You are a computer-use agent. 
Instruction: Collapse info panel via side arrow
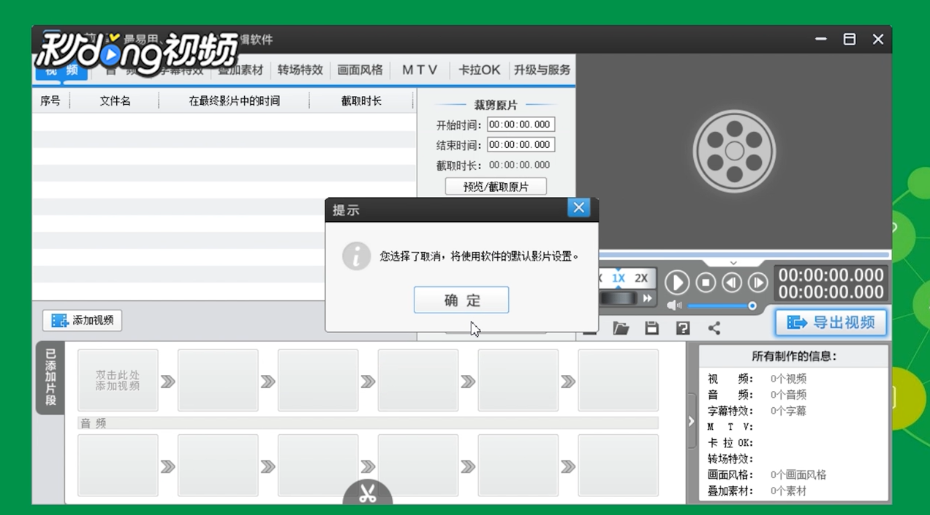point(691,421)
